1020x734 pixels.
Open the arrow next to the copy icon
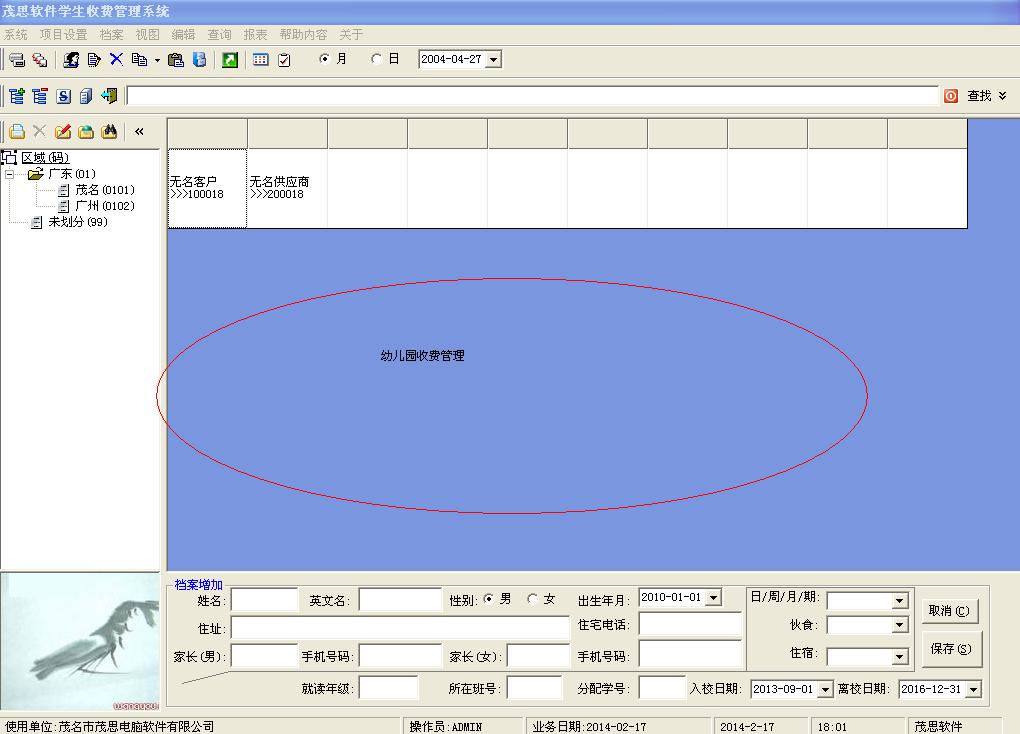click(x=157, y=61)
